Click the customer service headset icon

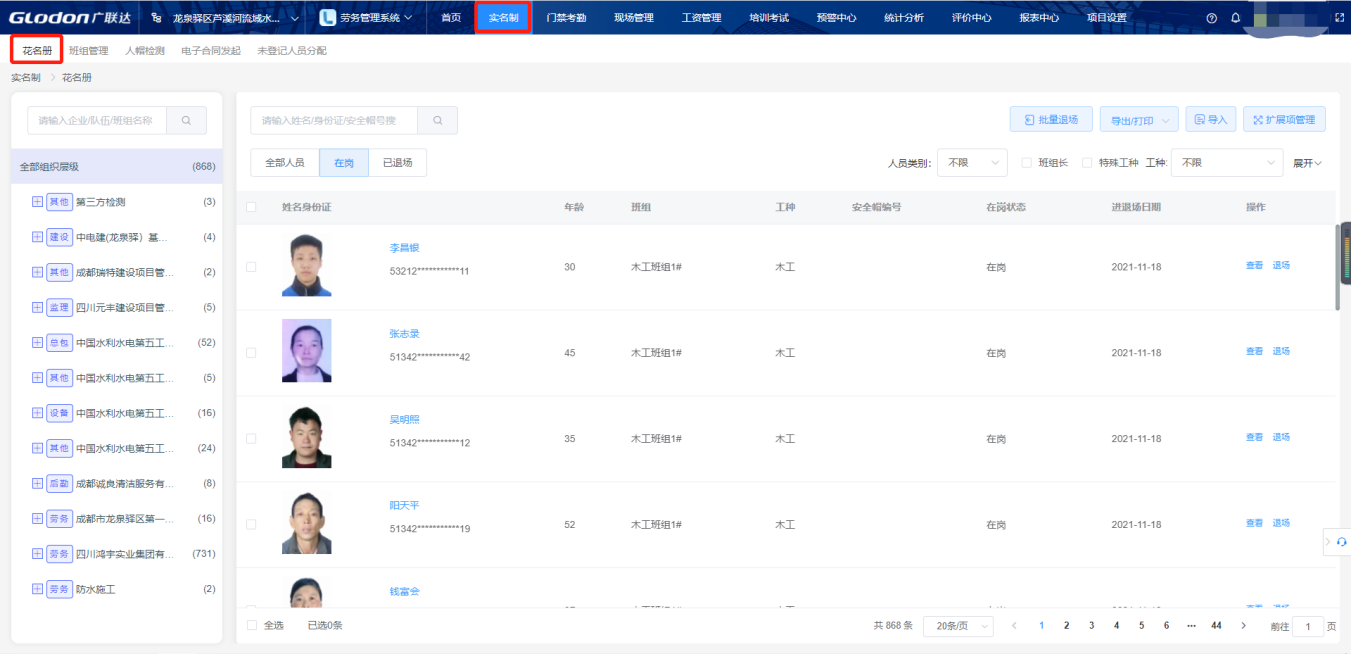[x=1341, y=541]
